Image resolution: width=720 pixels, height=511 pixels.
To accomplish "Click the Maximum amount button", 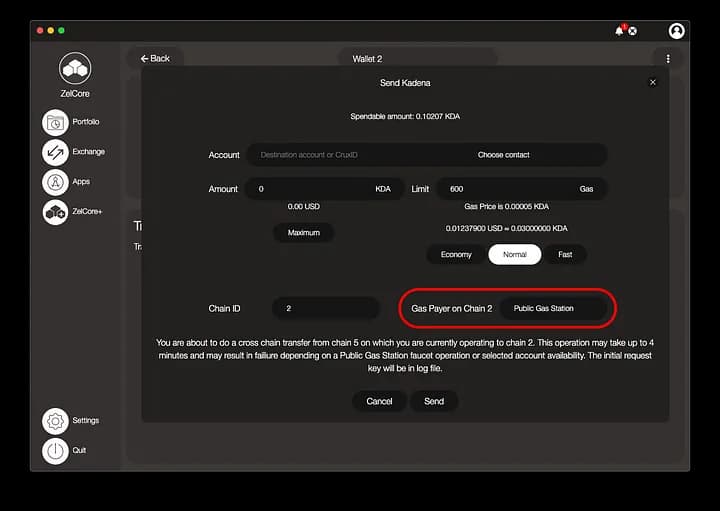I will coord(304,233).
